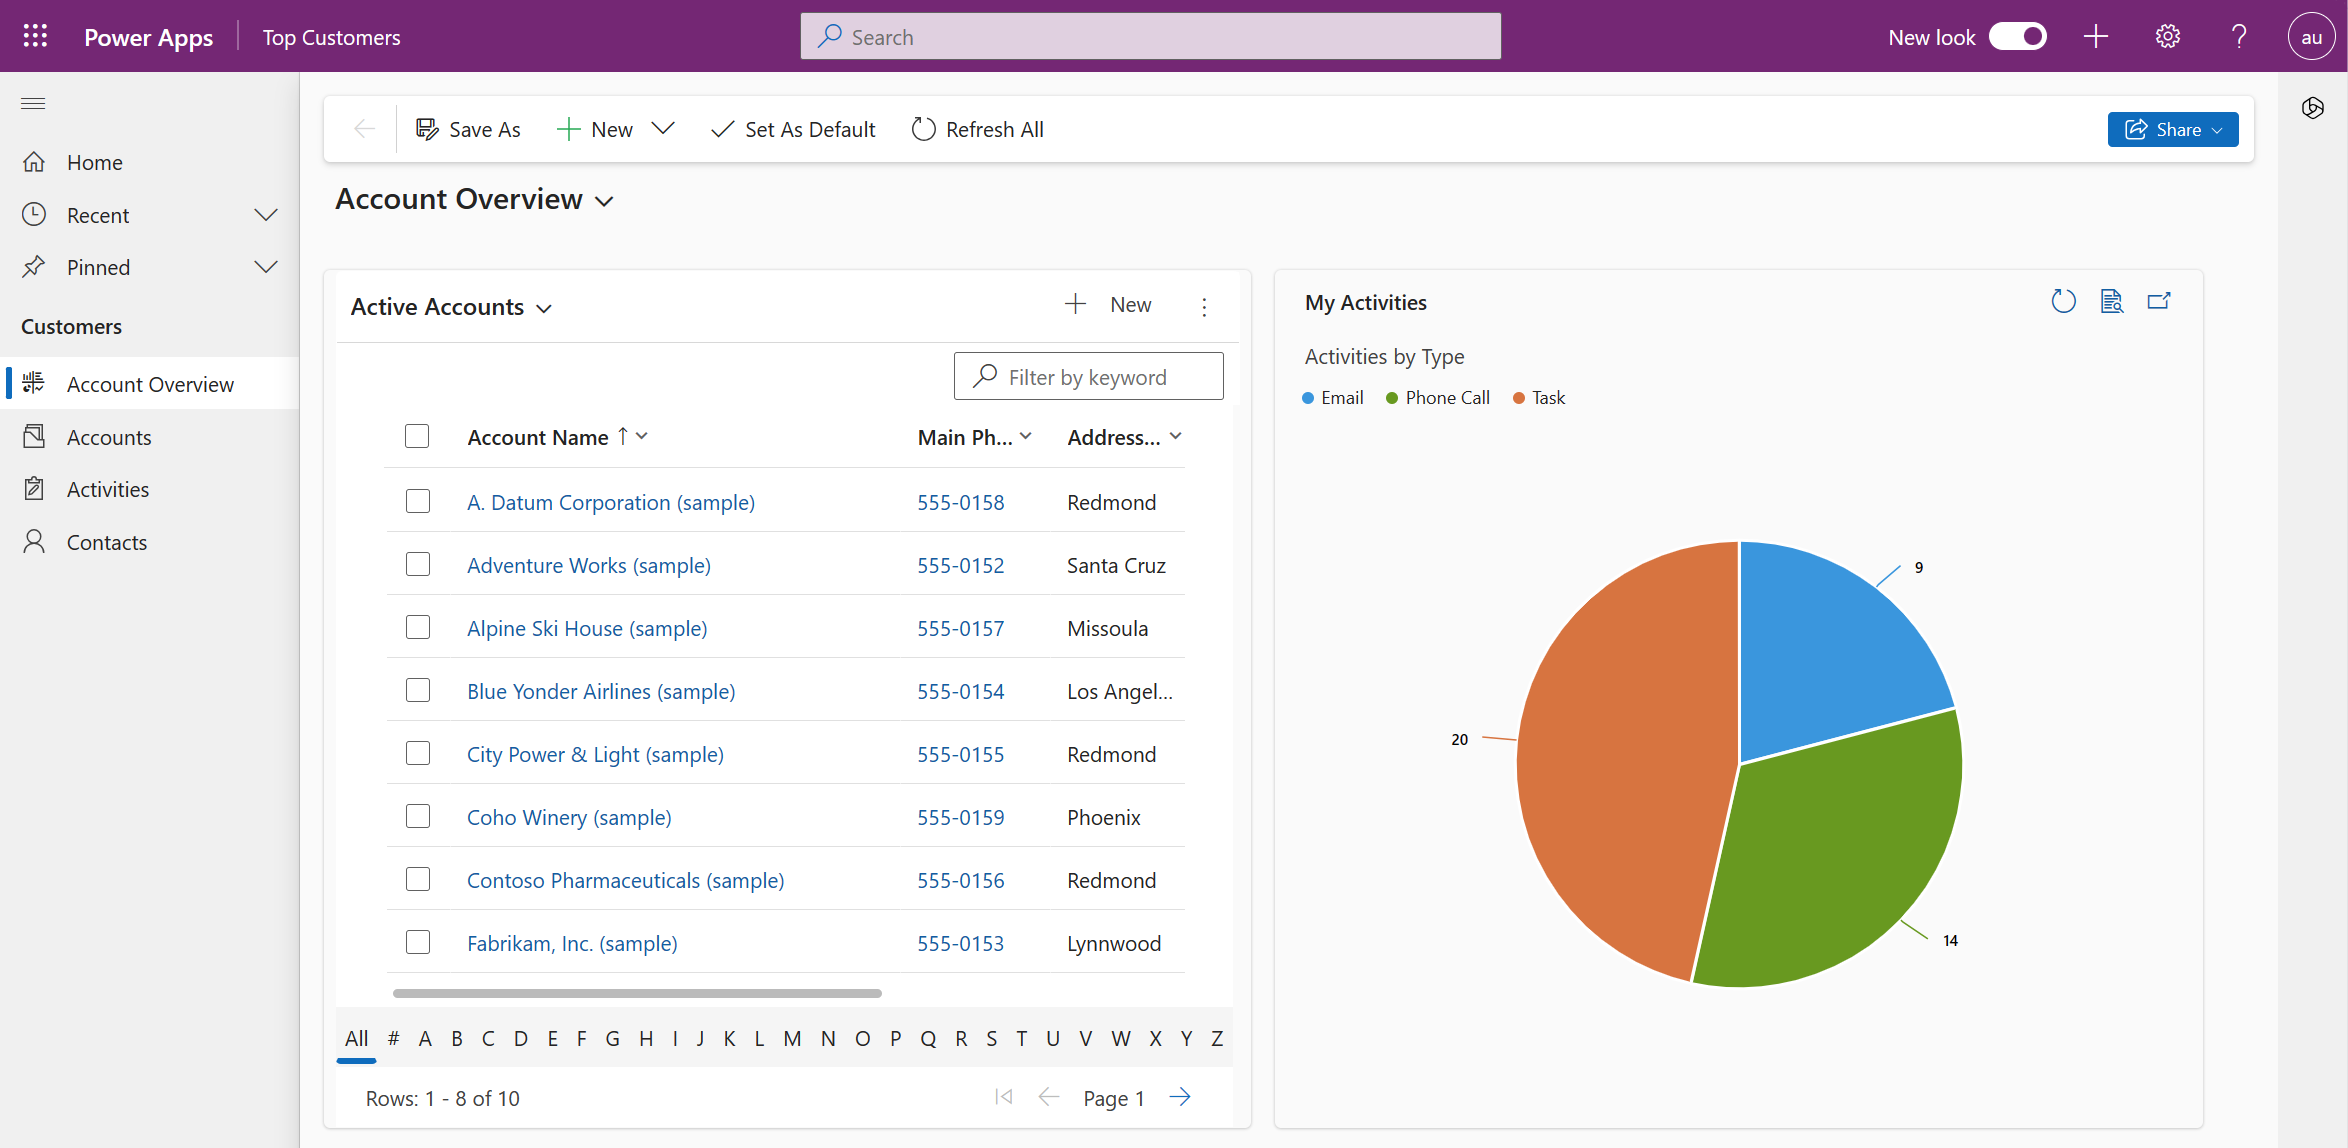Click the Set As Default button

[x=794, y=129]
